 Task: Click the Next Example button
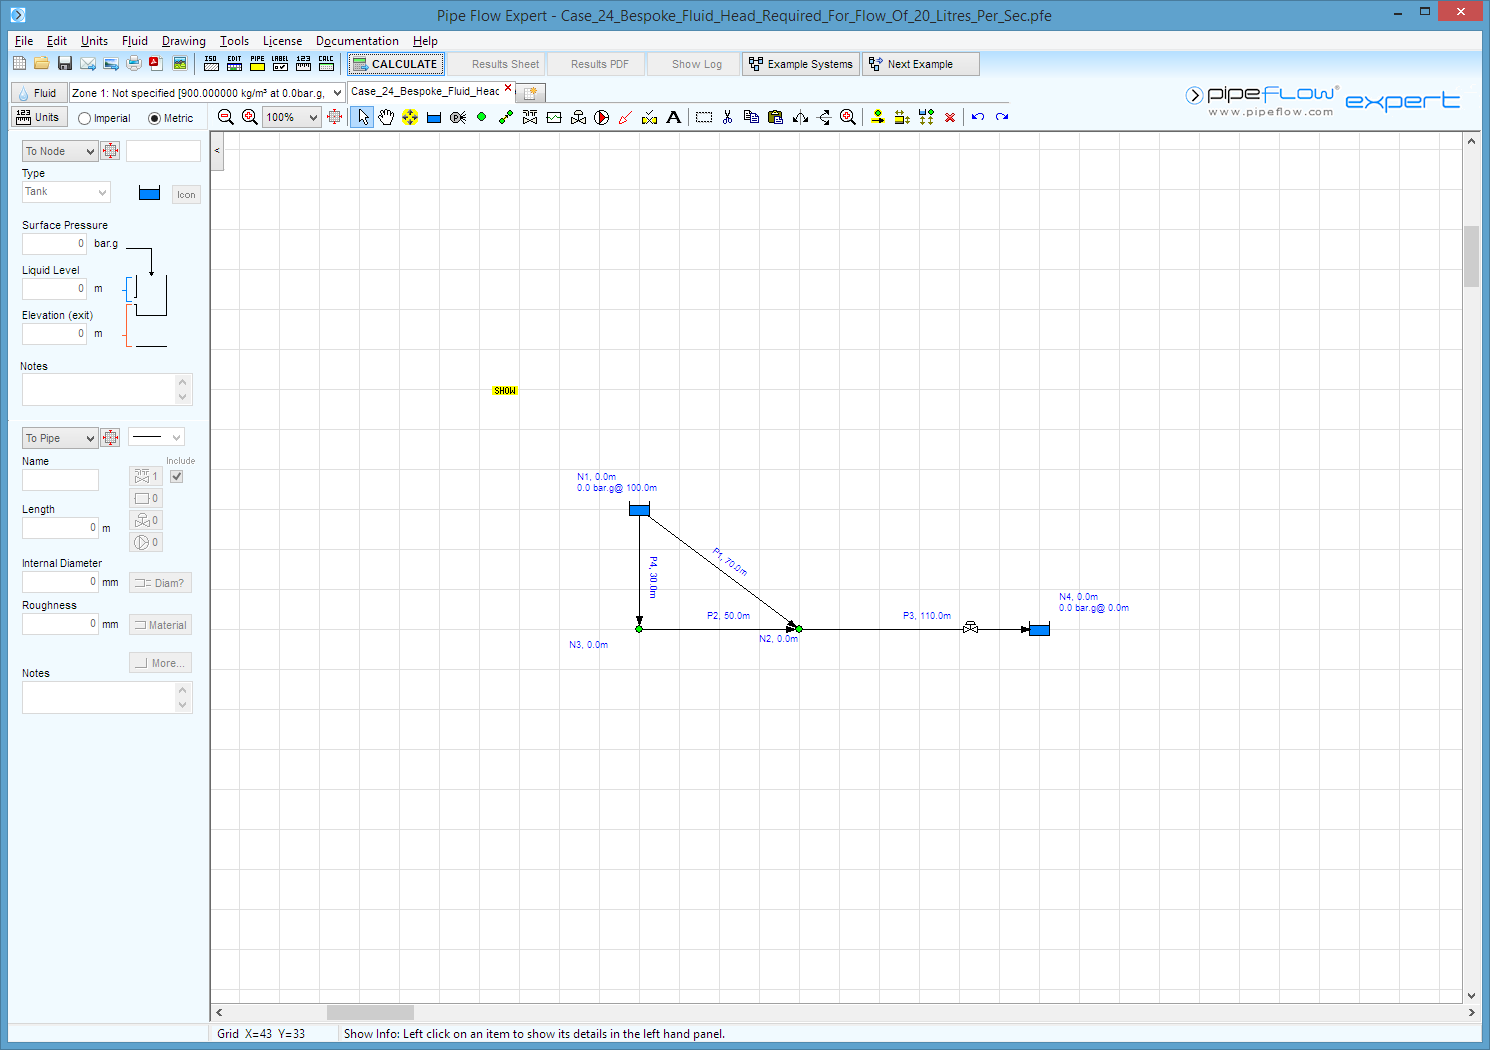921,64
